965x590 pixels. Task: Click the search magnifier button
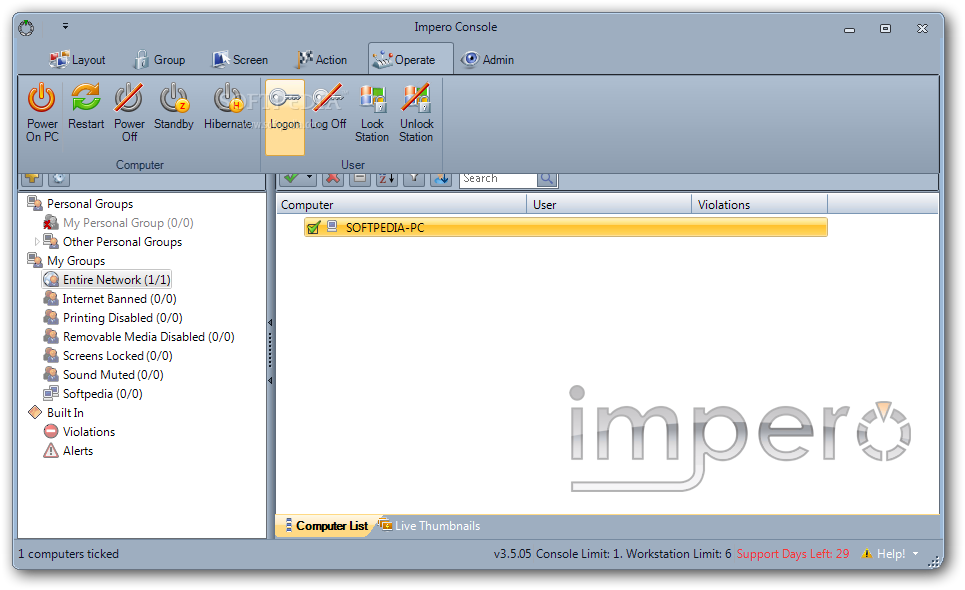pyautogui.click(x=547, y=178)
